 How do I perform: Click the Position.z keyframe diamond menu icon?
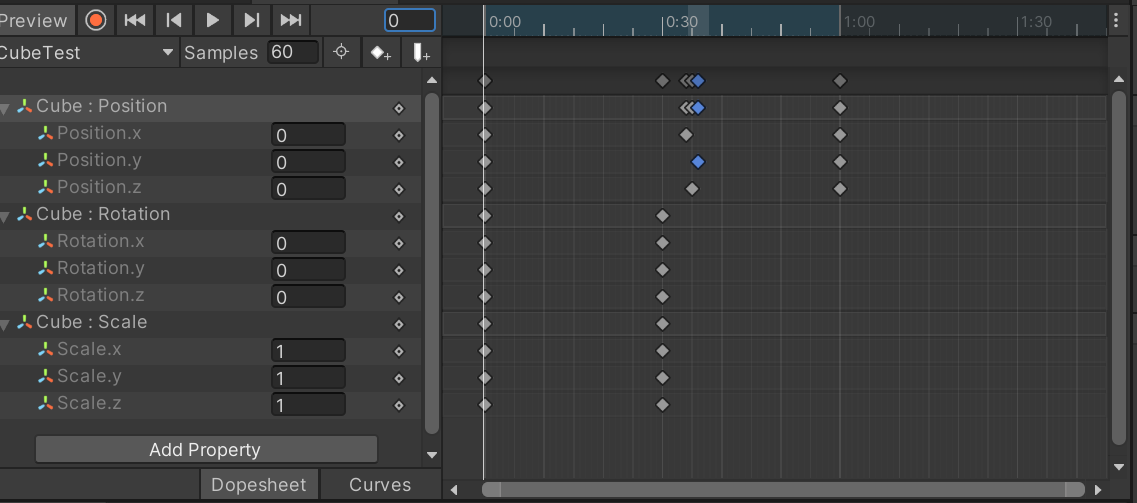[x=398, y=190]
